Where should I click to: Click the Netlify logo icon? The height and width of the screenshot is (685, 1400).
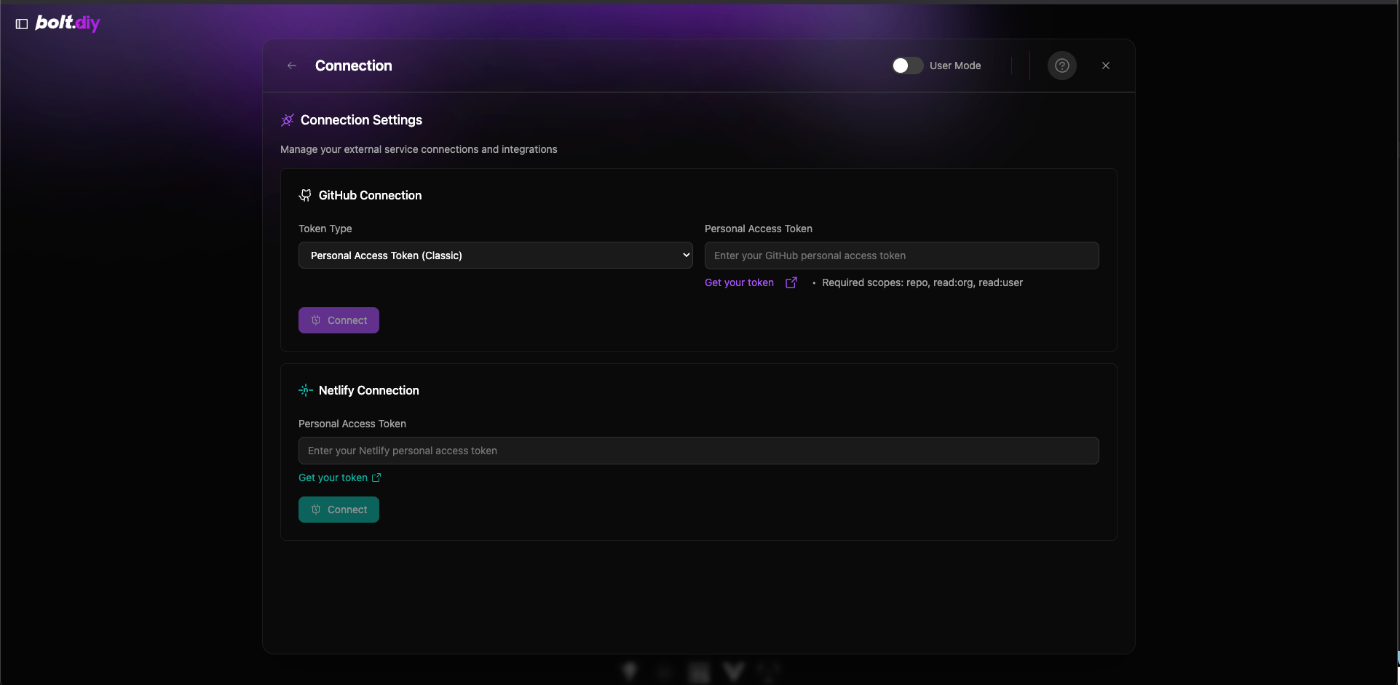[306, 390]
